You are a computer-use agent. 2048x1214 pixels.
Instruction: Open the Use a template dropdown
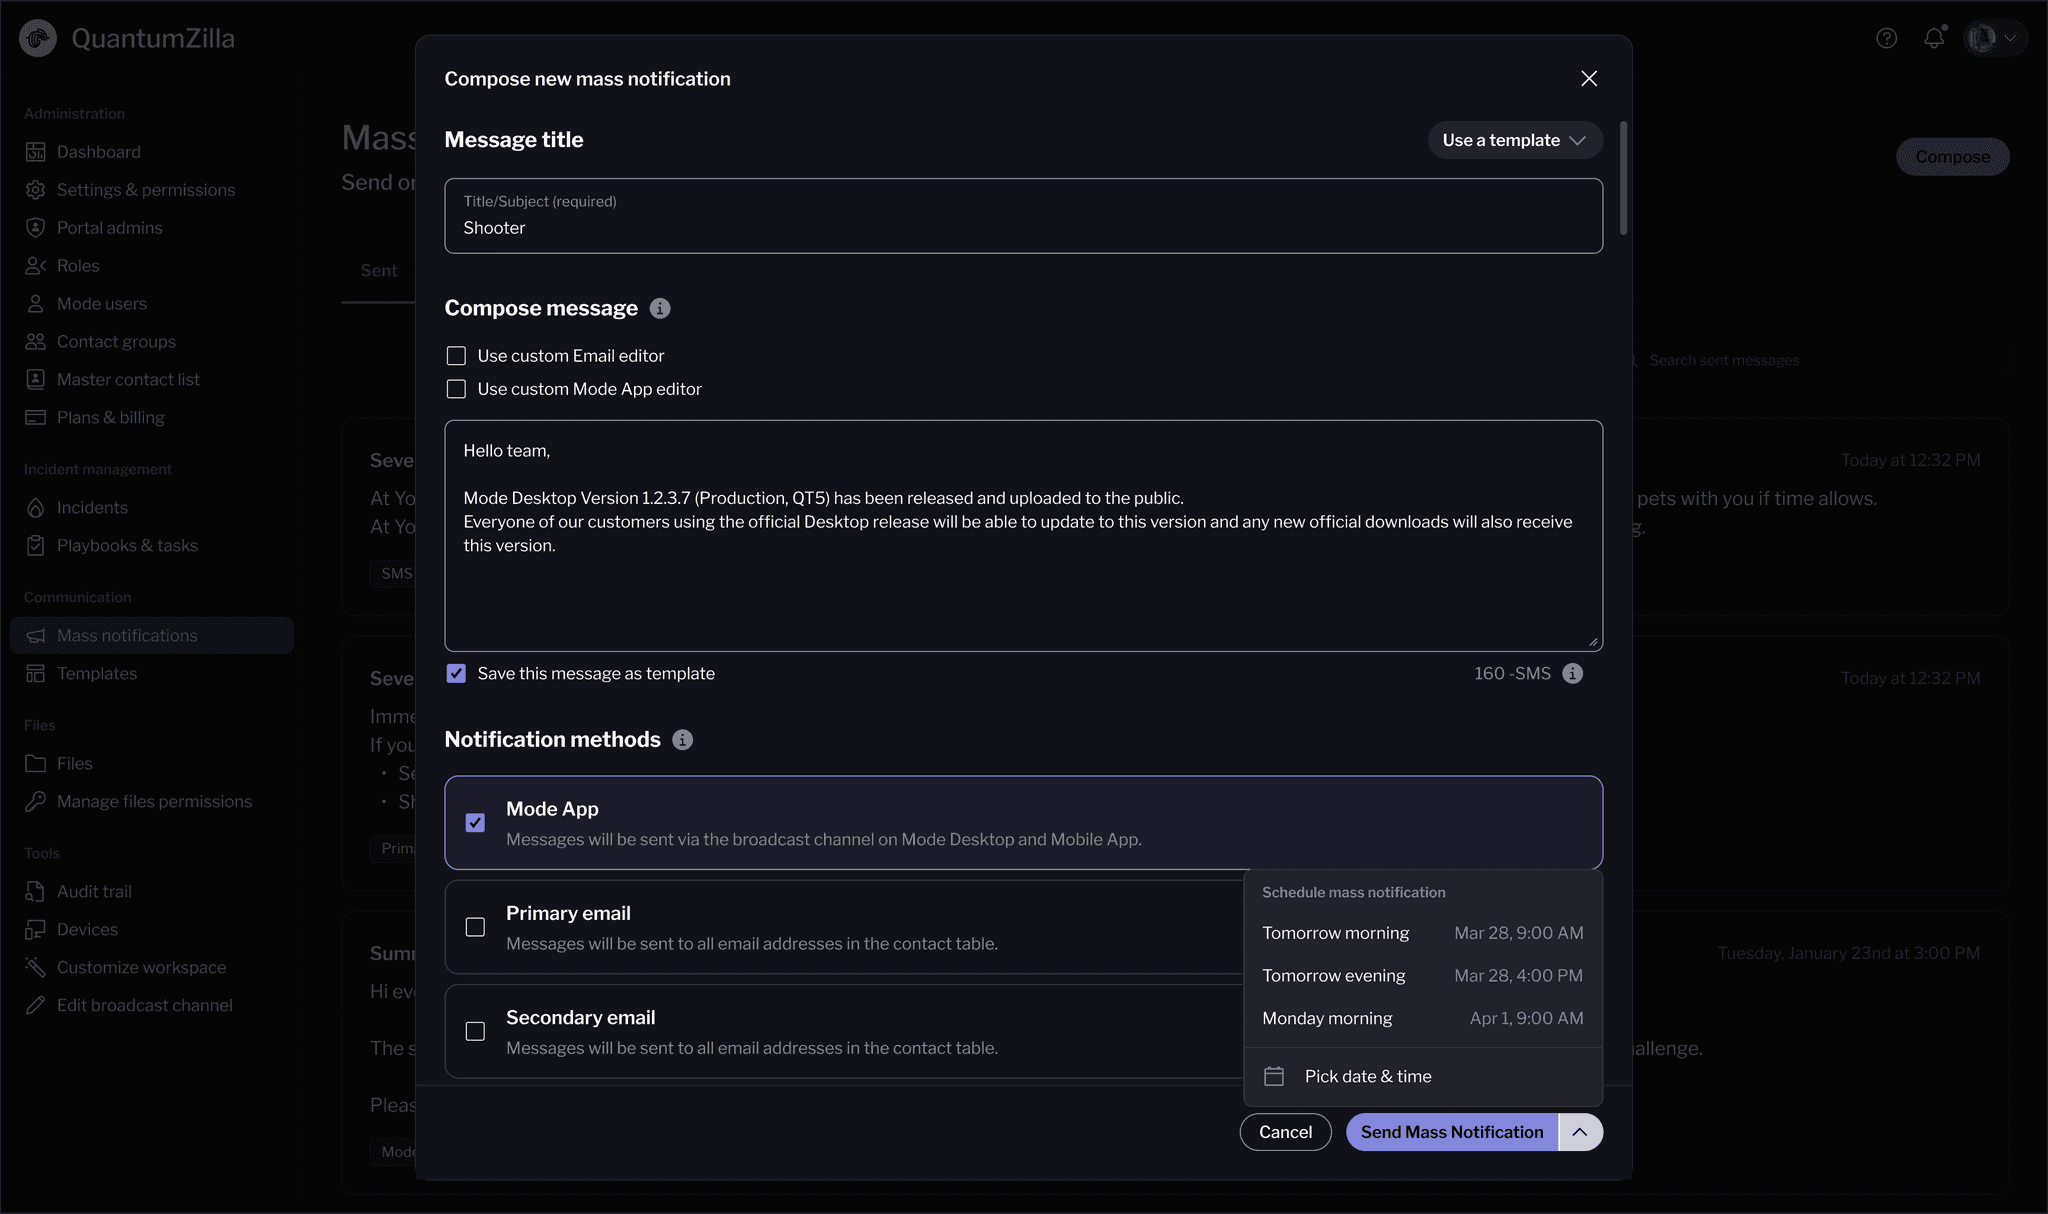pos(1514,140)
